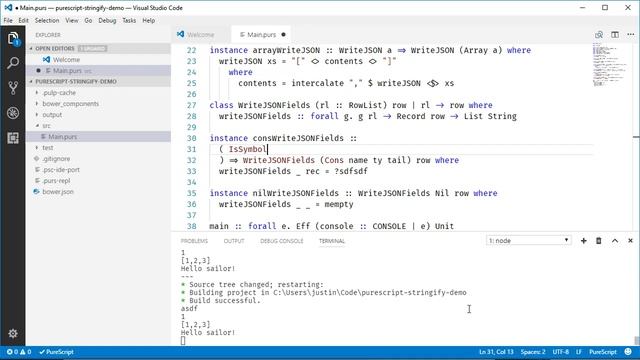Open the View menu

tap(71, 20)
